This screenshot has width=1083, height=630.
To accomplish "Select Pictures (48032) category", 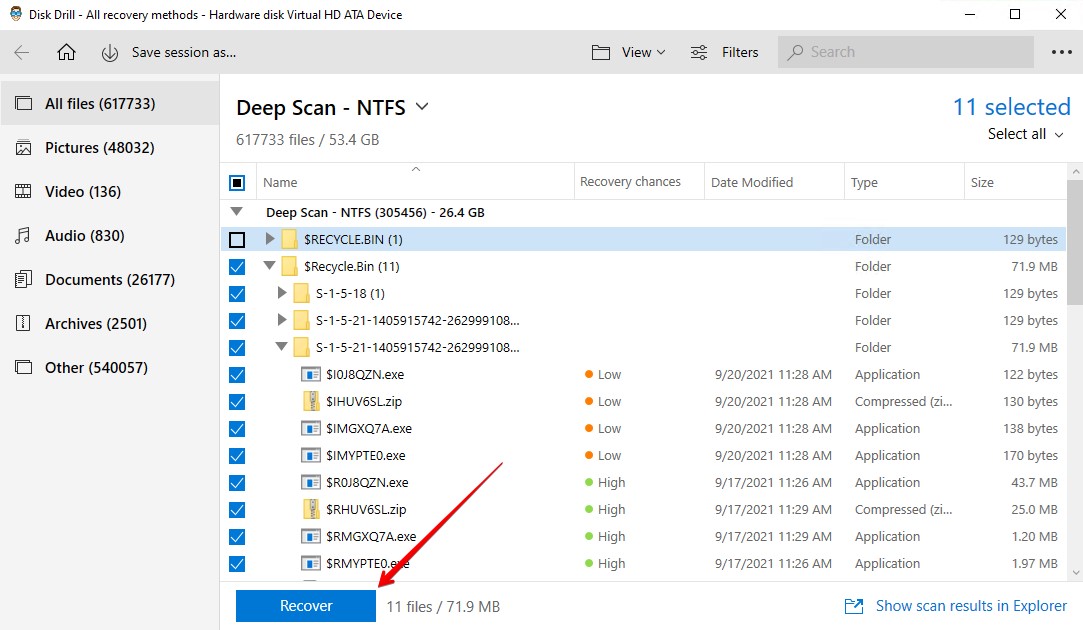I will (x=110, y=148).
